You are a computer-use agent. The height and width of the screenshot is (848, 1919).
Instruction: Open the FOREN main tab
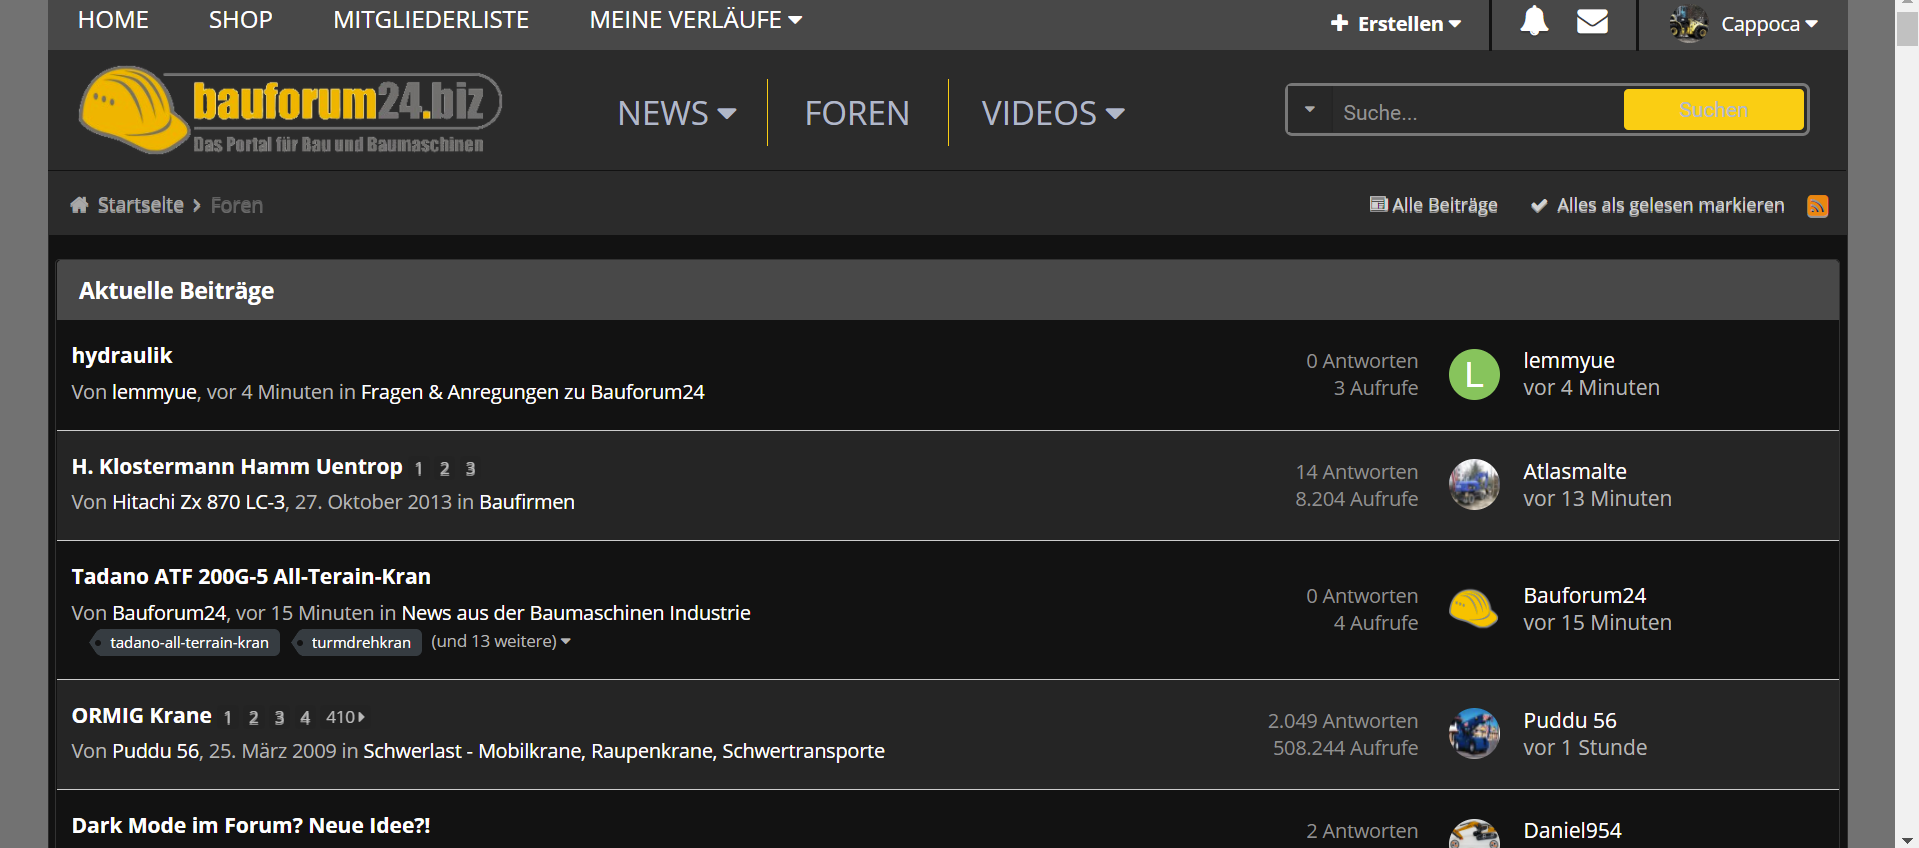857,113
